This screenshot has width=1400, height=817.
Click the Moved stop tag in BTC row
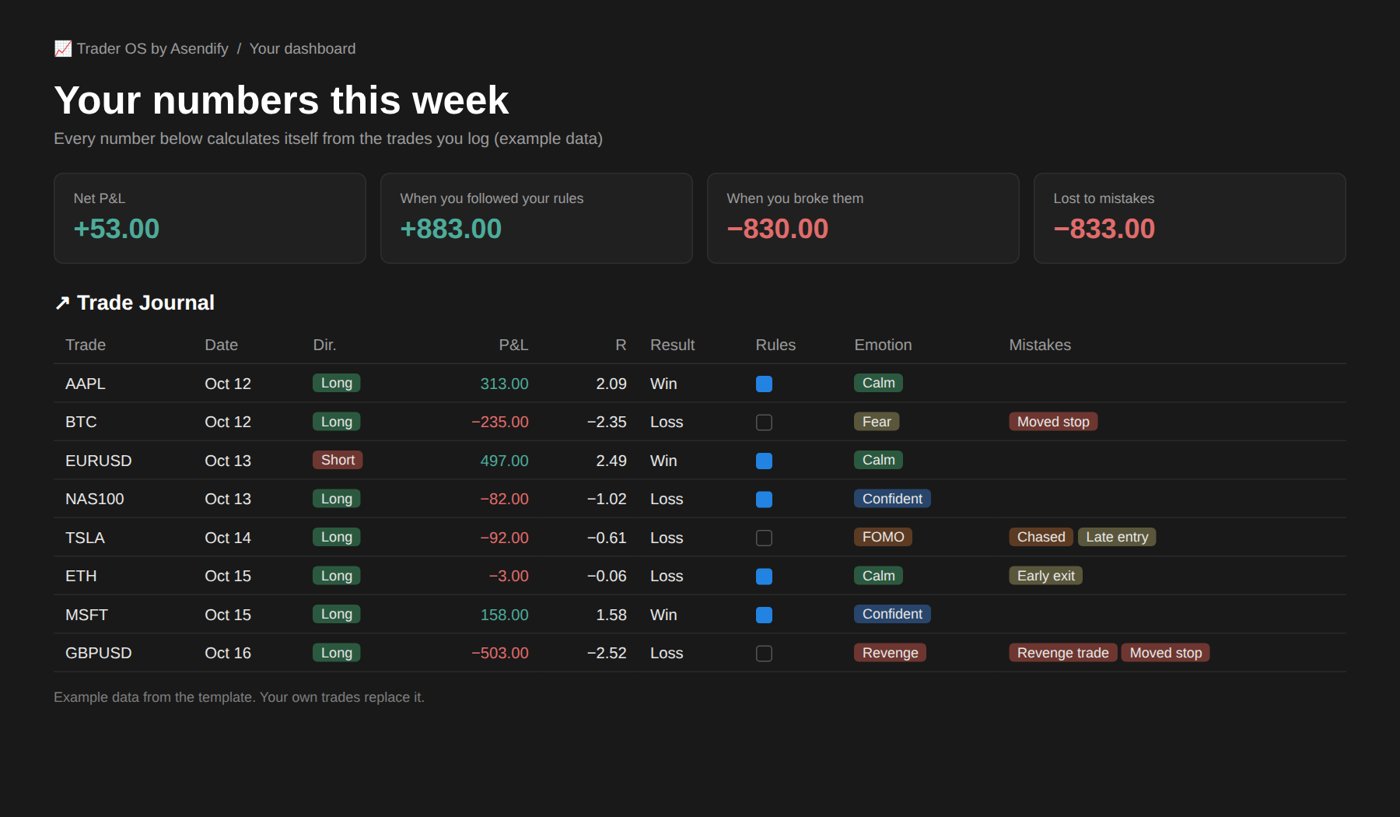(x=1053, y=422)
